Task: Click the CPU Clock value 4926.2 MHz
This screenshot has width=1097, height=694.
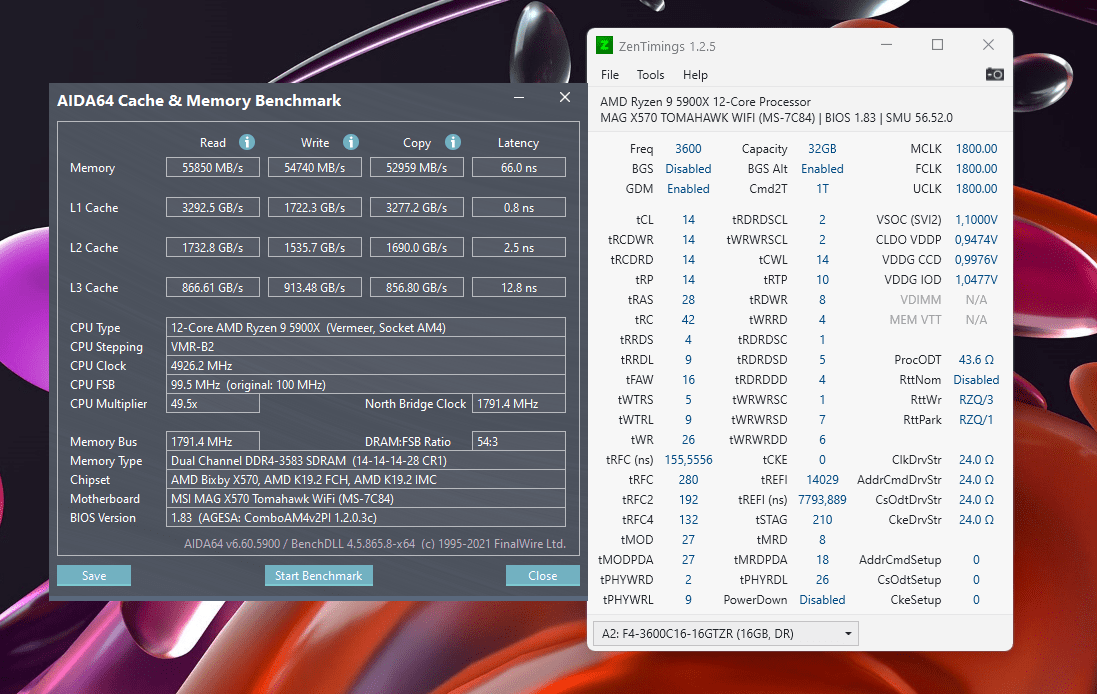Action: pos(366,365)
